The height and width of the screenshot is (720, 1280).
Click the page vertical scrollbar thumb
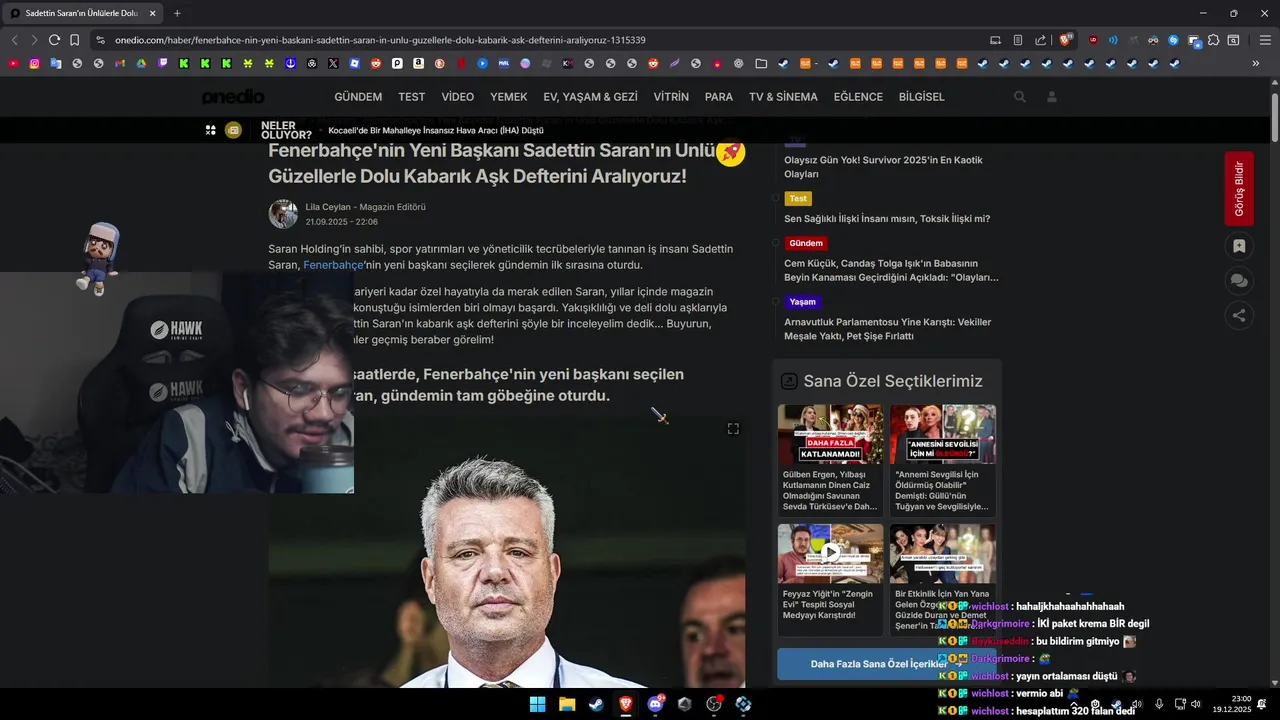[x=1275, y=119]
